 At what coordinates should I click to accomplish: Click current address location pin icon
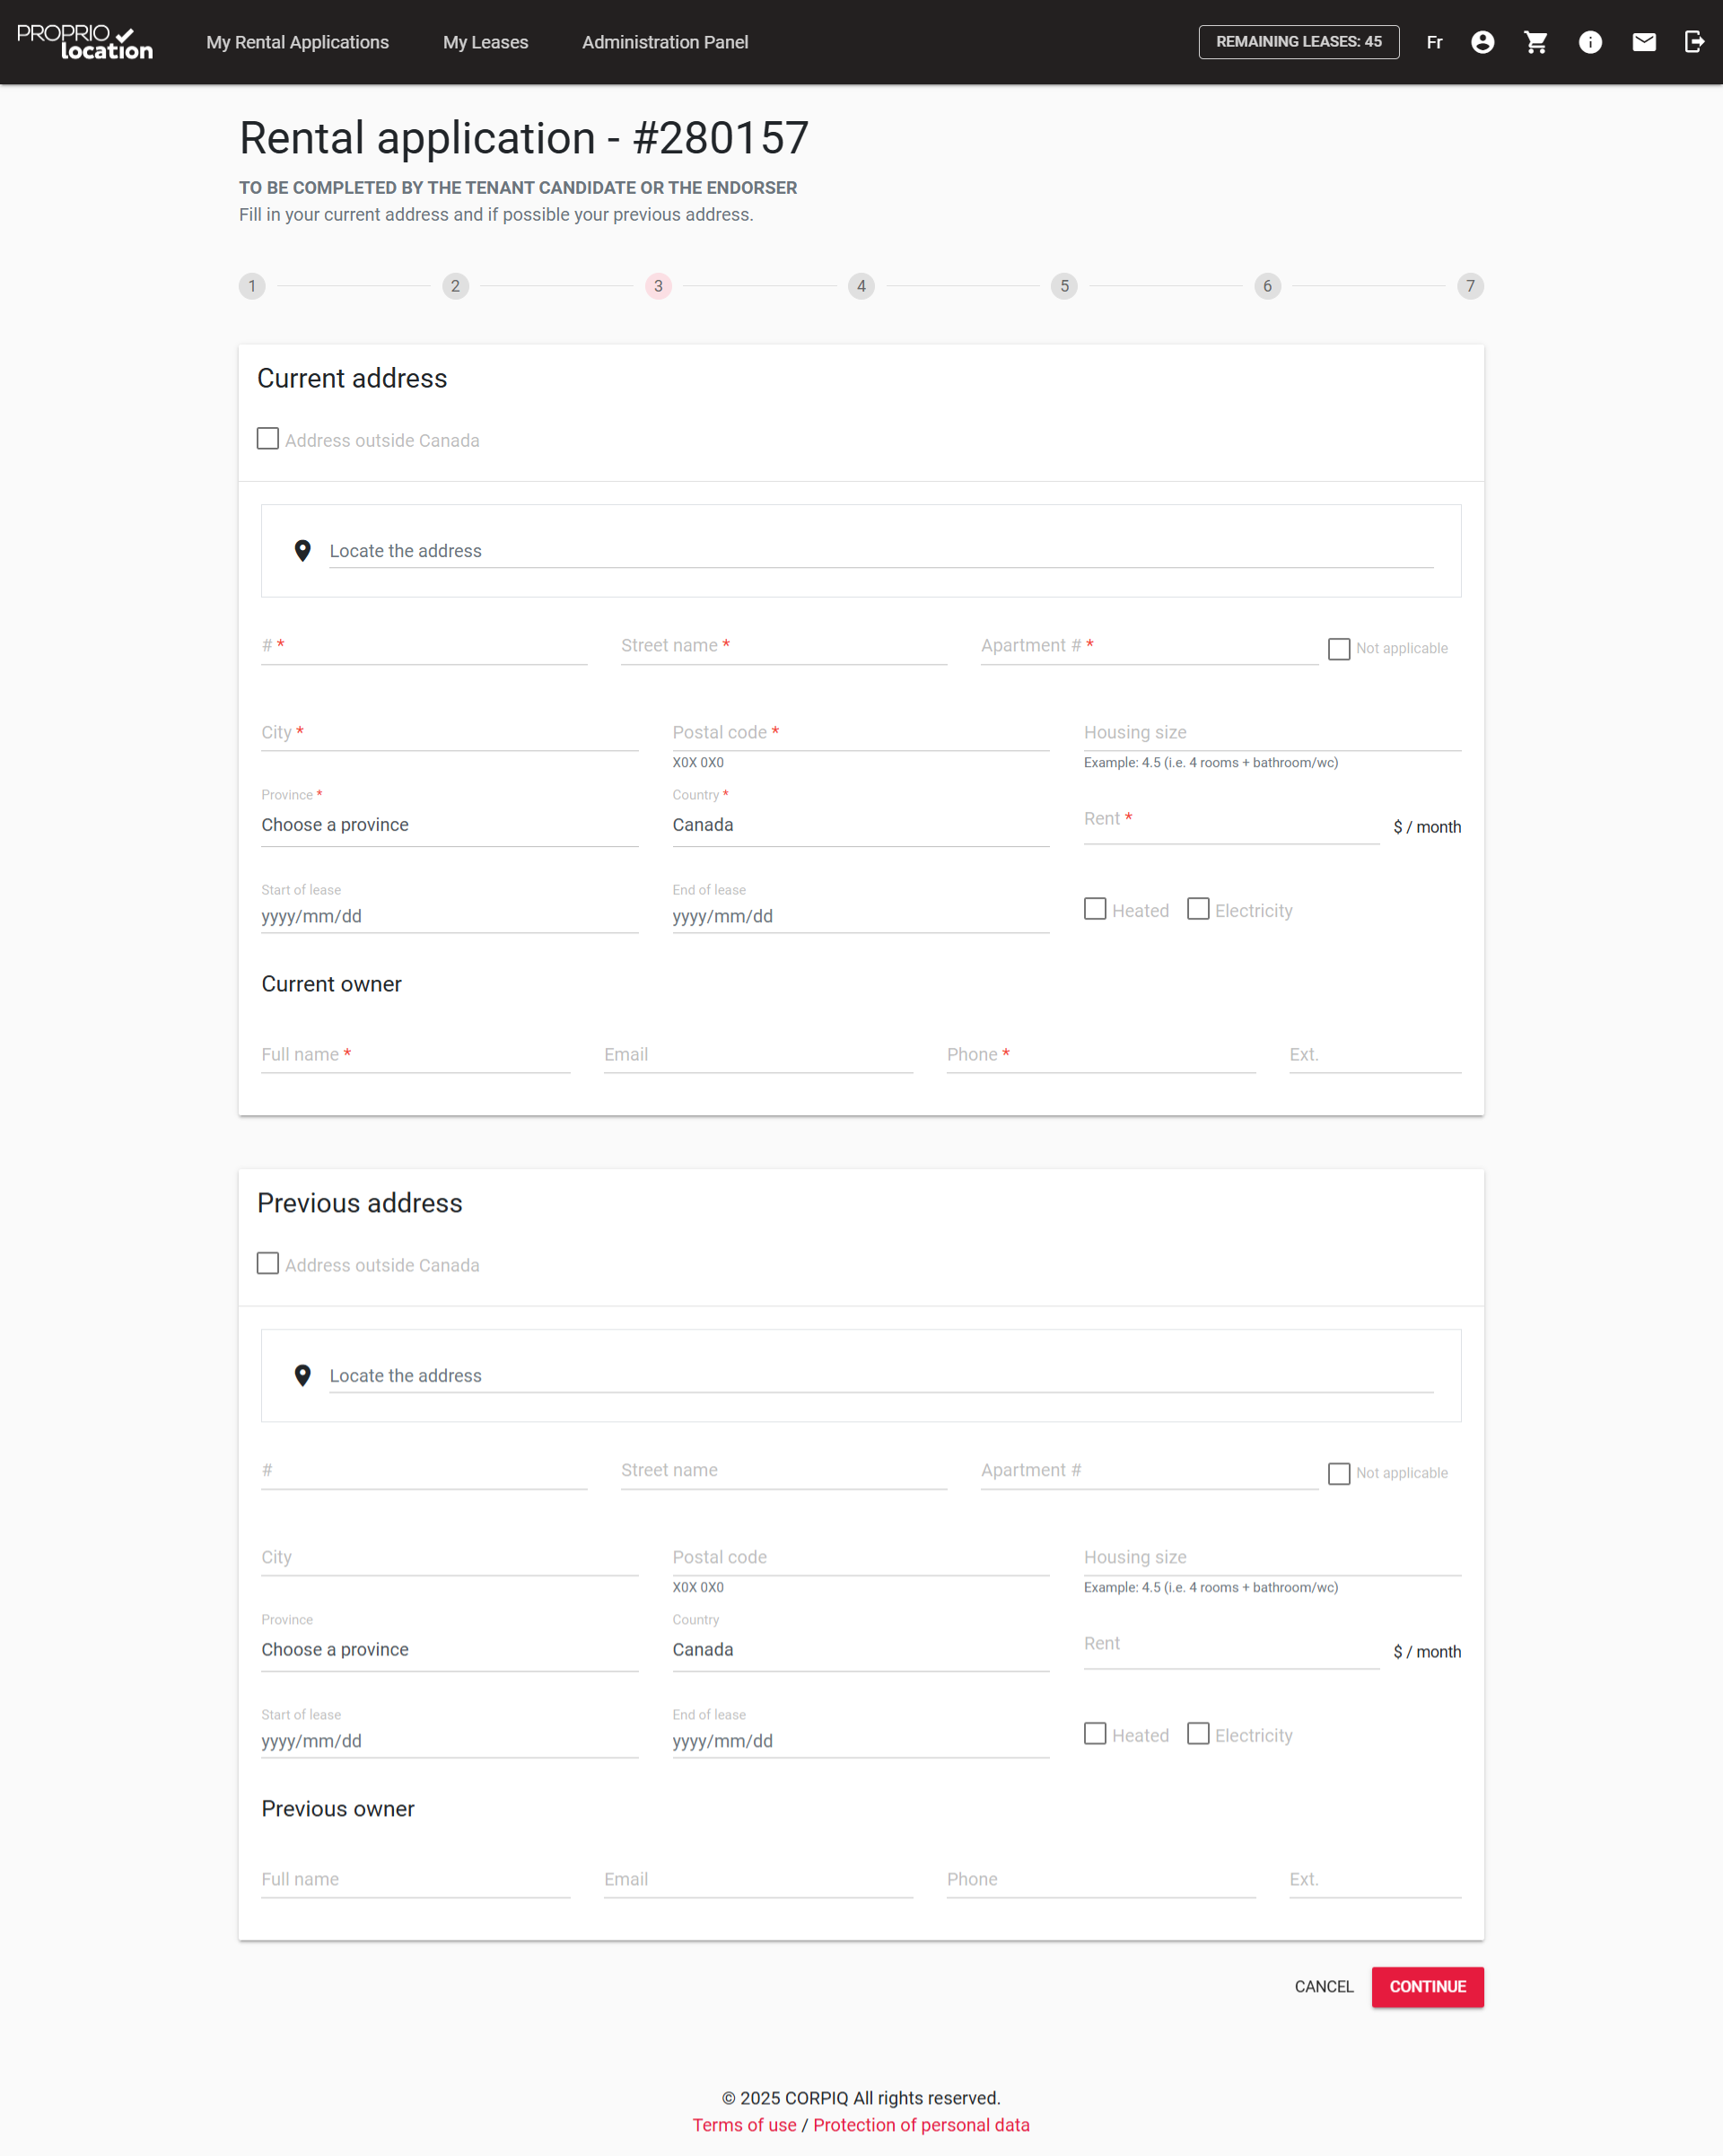(302, 551)
